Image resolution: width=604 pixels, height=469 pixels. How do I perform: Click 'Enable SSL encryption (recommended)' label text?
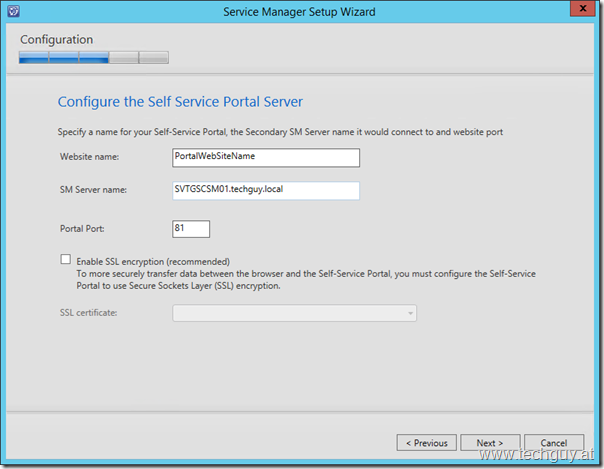pos(153,262)
